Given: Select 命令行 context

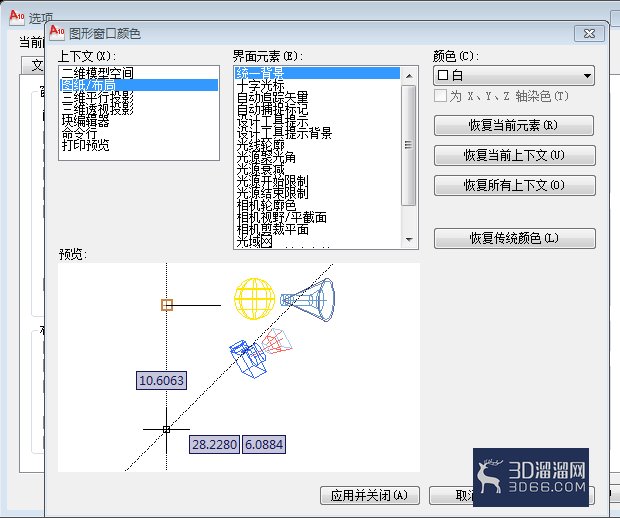Looking at the screenshot, I should click(139, 133).
